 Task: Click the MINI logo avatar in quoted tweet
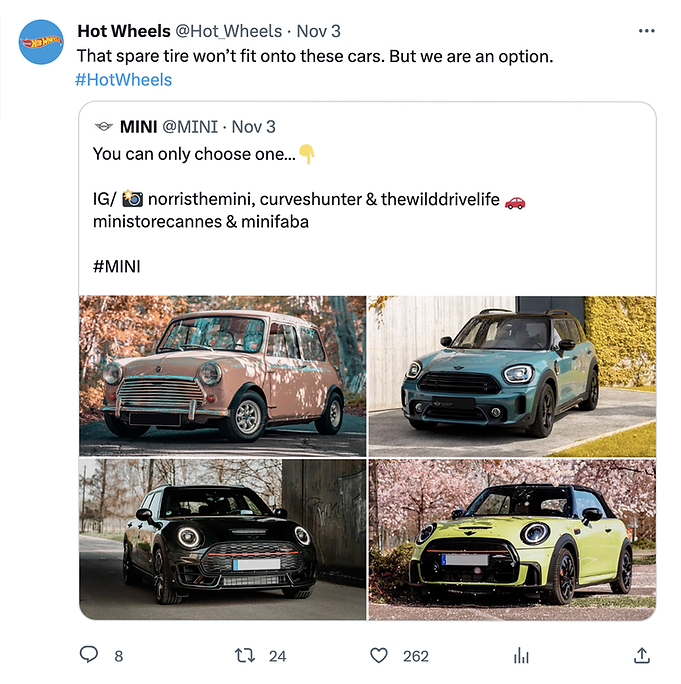[104, 127]
